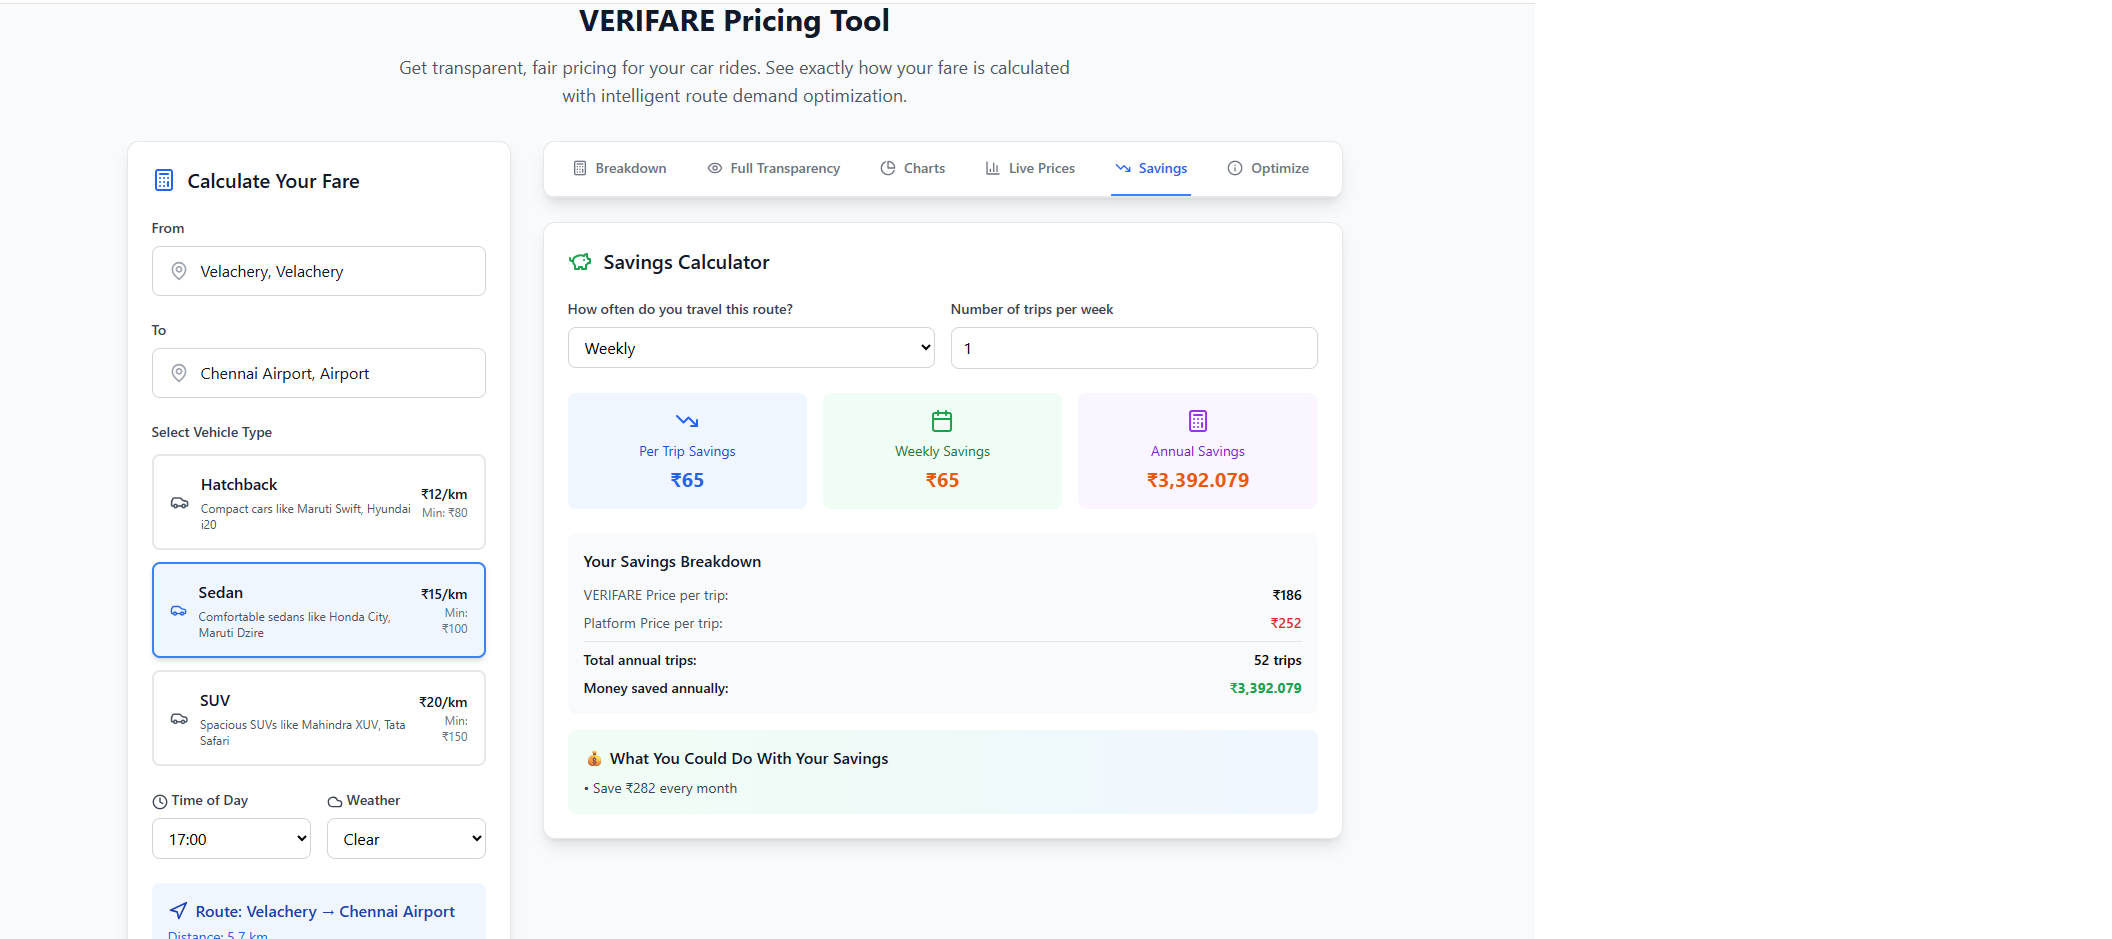
Task: Select the Hatchback vehicle type
Action: click(319, 502)
